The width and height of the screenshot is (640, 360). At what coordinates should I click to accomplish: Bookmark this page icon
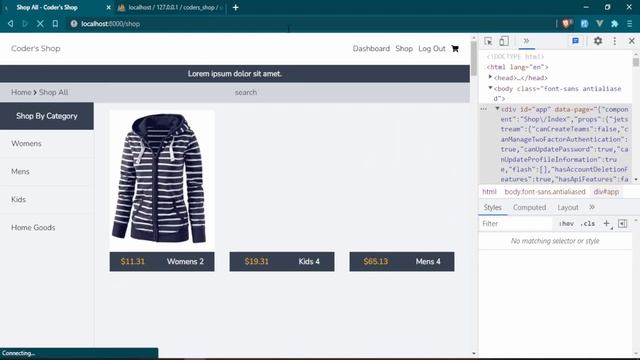point(55,24)
